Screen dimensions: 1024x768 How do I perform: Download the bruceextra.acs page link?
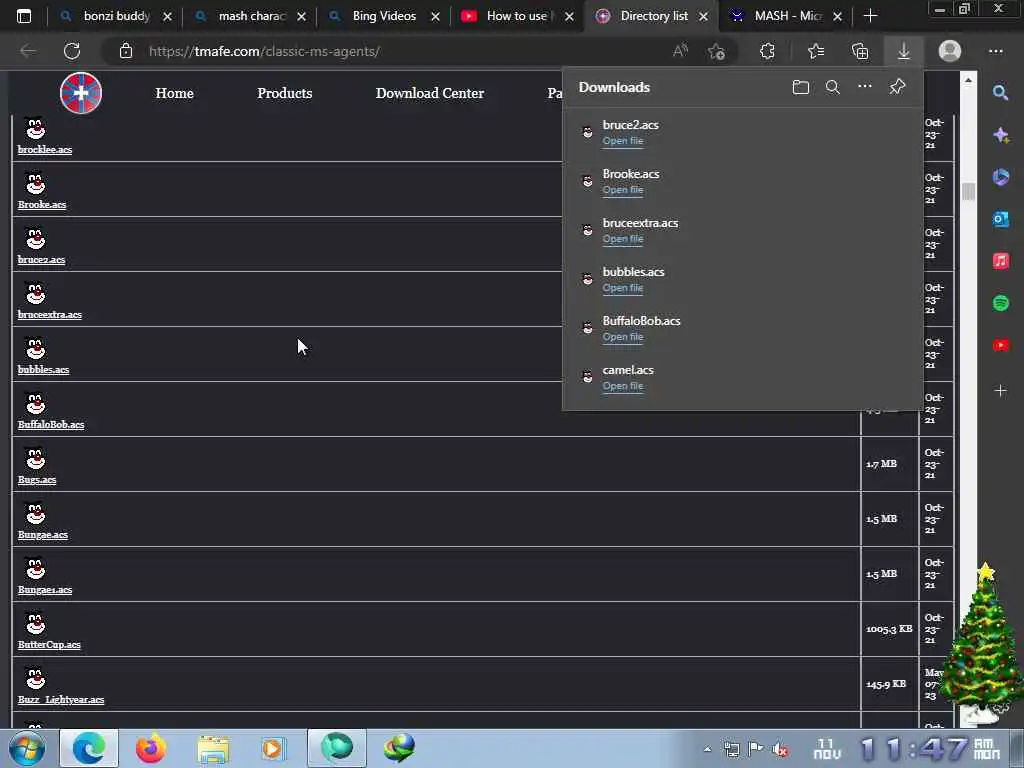point(50,314)
